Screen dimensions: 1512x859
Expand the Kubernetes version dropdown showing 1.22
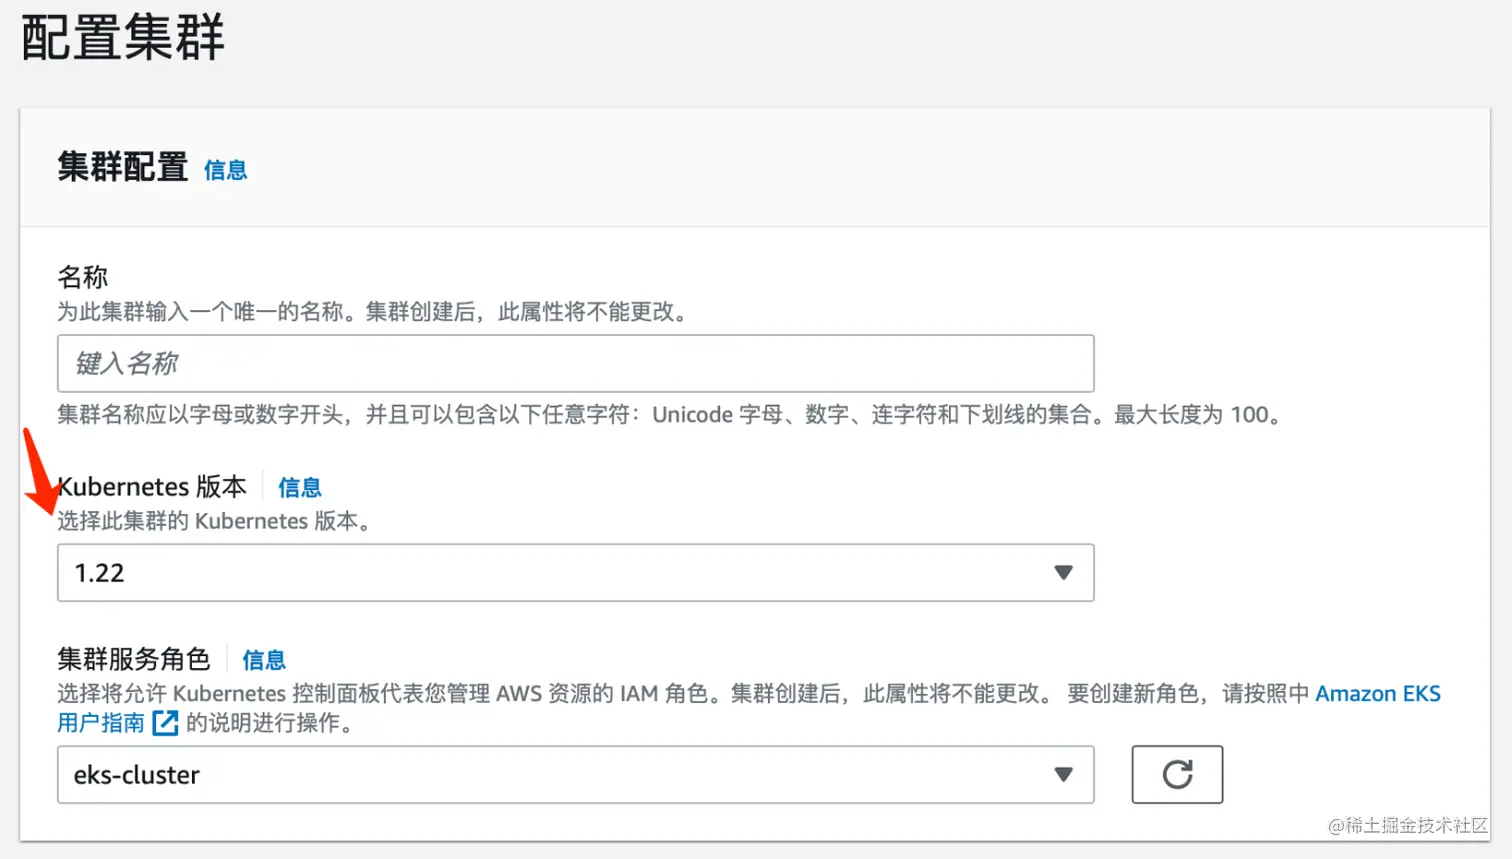[x=575, y=572]
